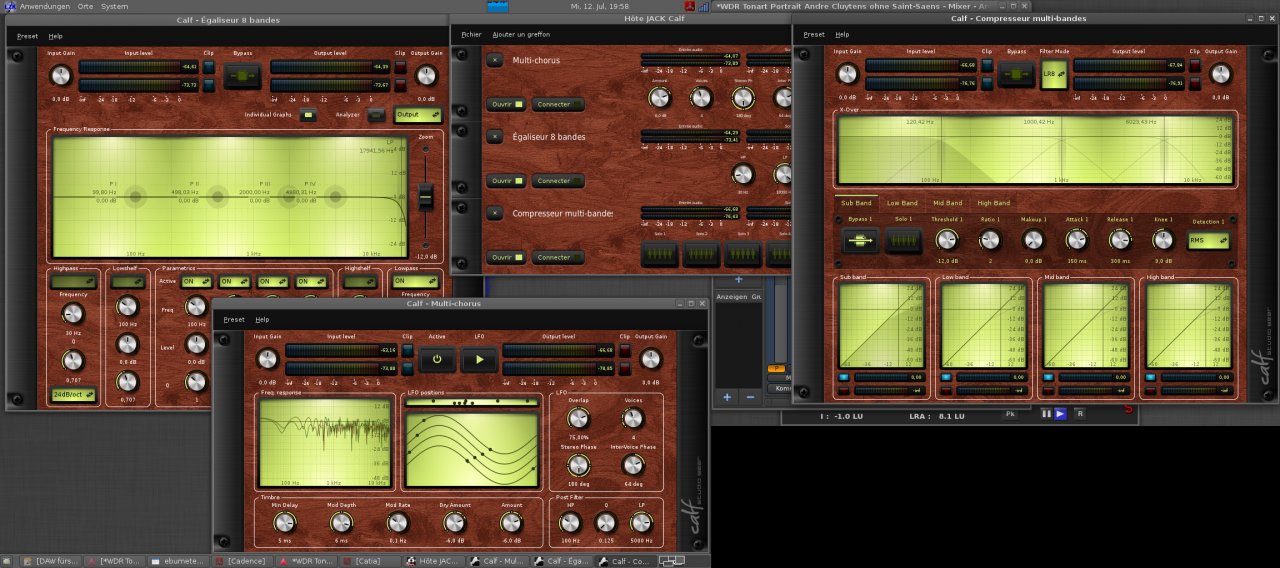Select the Low Band tab in the compressor
This screenshot has height=568, width=1280.
pos(902,203)
